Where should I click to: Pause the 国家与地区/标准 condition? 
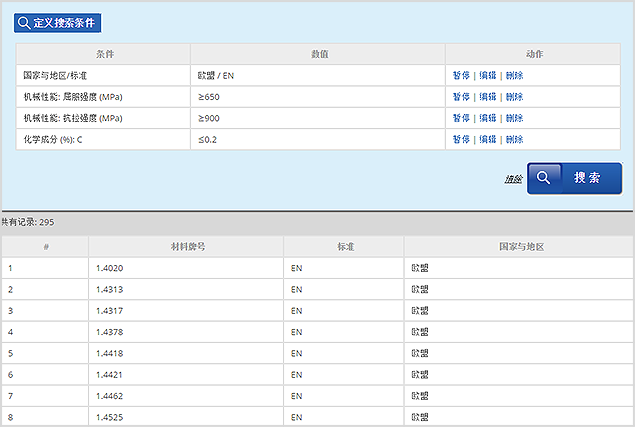(461, 75)
